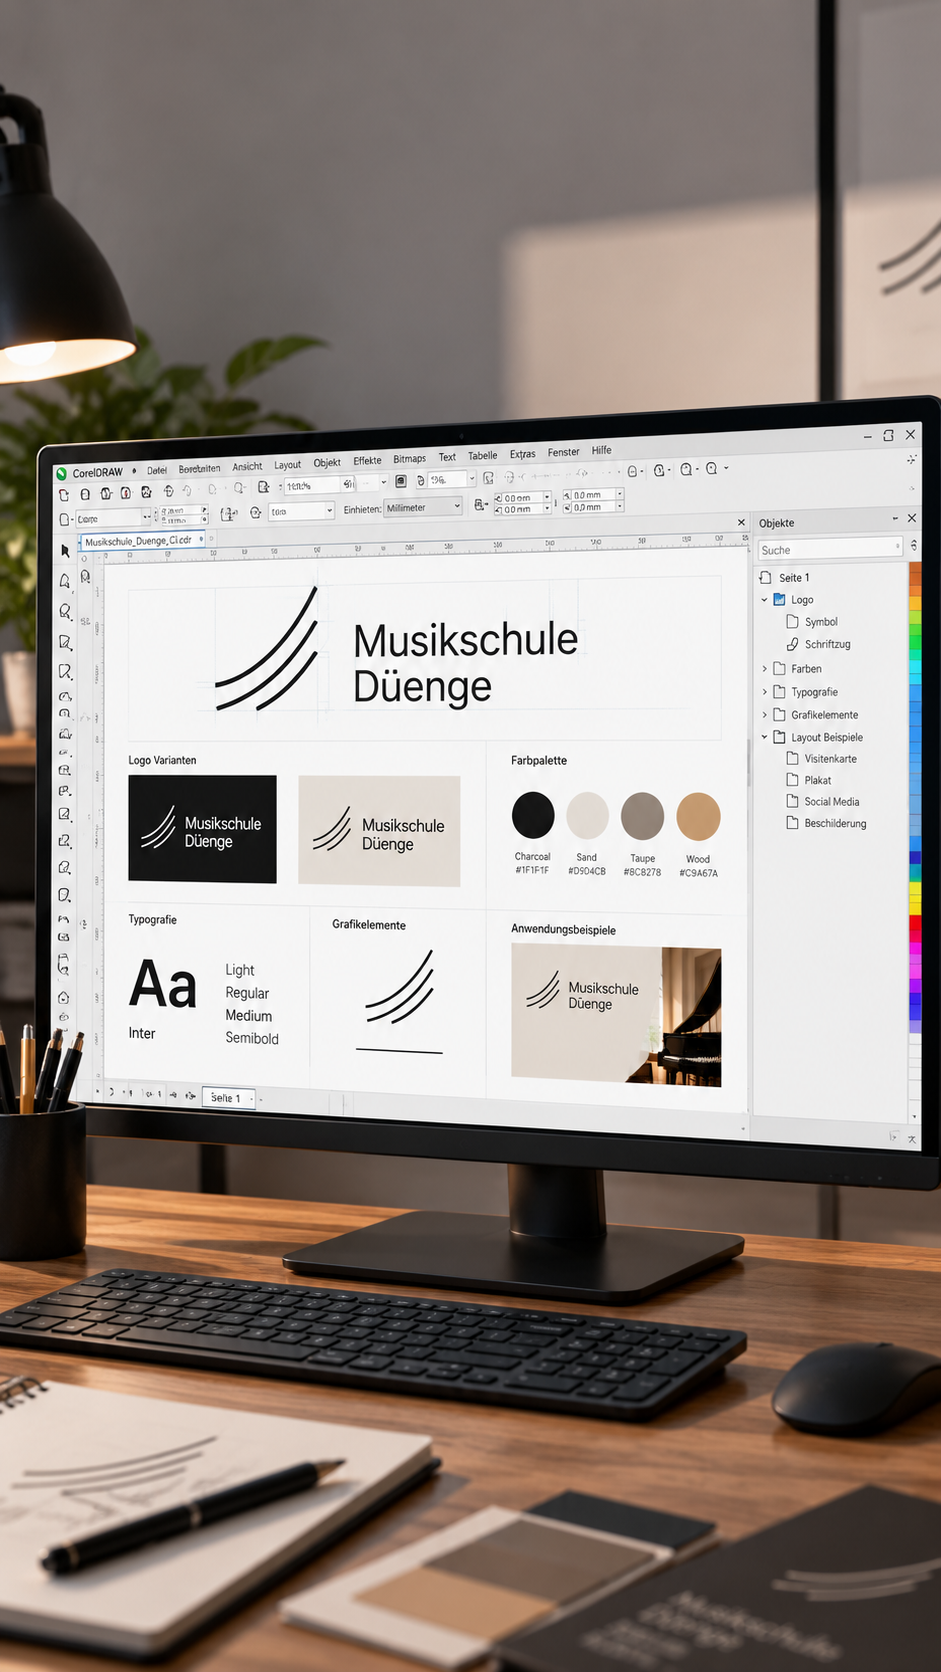Click the text 'Inter'
Screen dimensions: 941x1672
point(142,1033)
